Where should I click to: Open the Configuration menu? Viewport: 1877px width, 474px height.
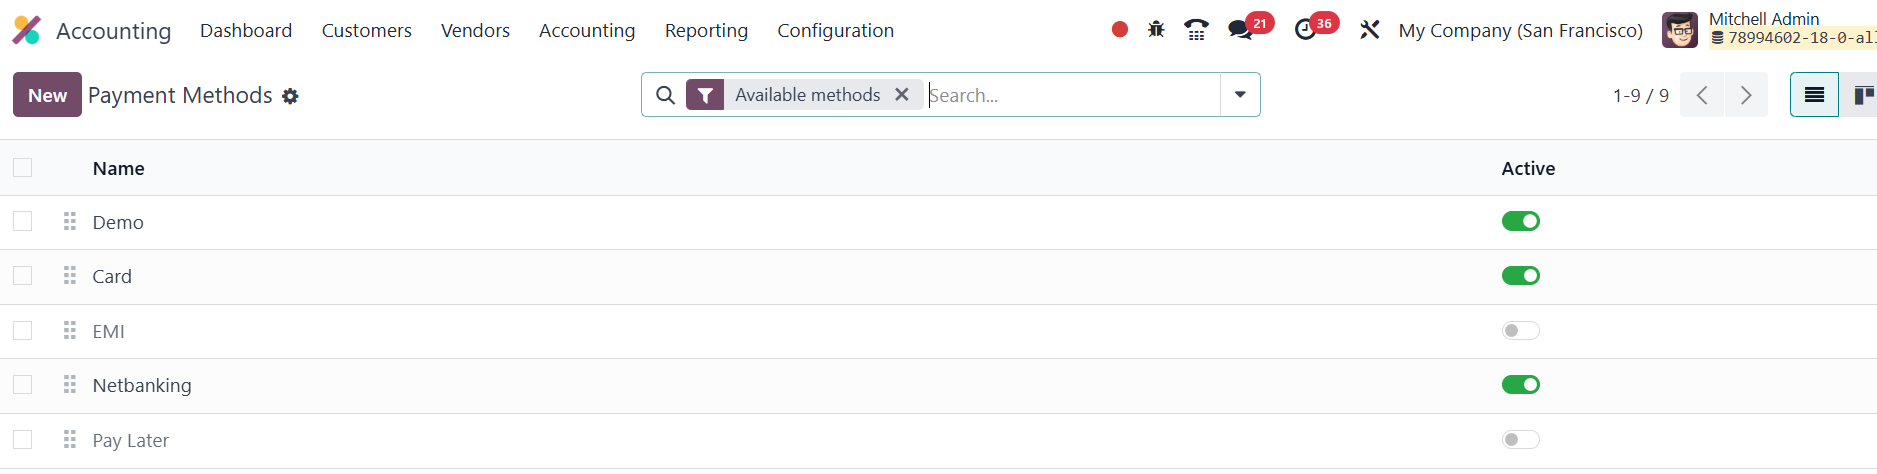coord(835,30)
